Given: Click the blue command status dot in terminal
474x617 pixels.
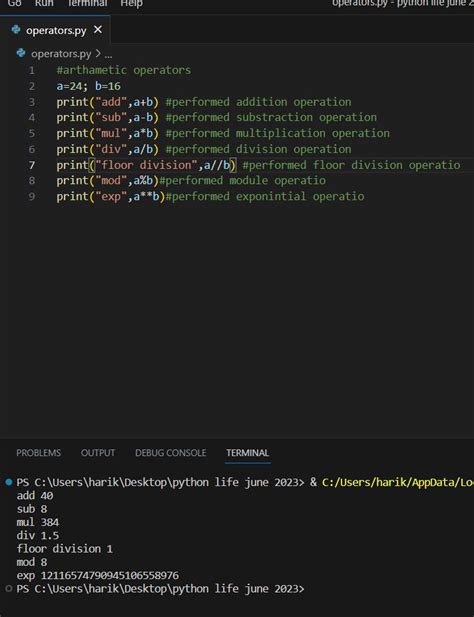Looking at the screenshot, I should pyautogui.click(x=9, y=482).
